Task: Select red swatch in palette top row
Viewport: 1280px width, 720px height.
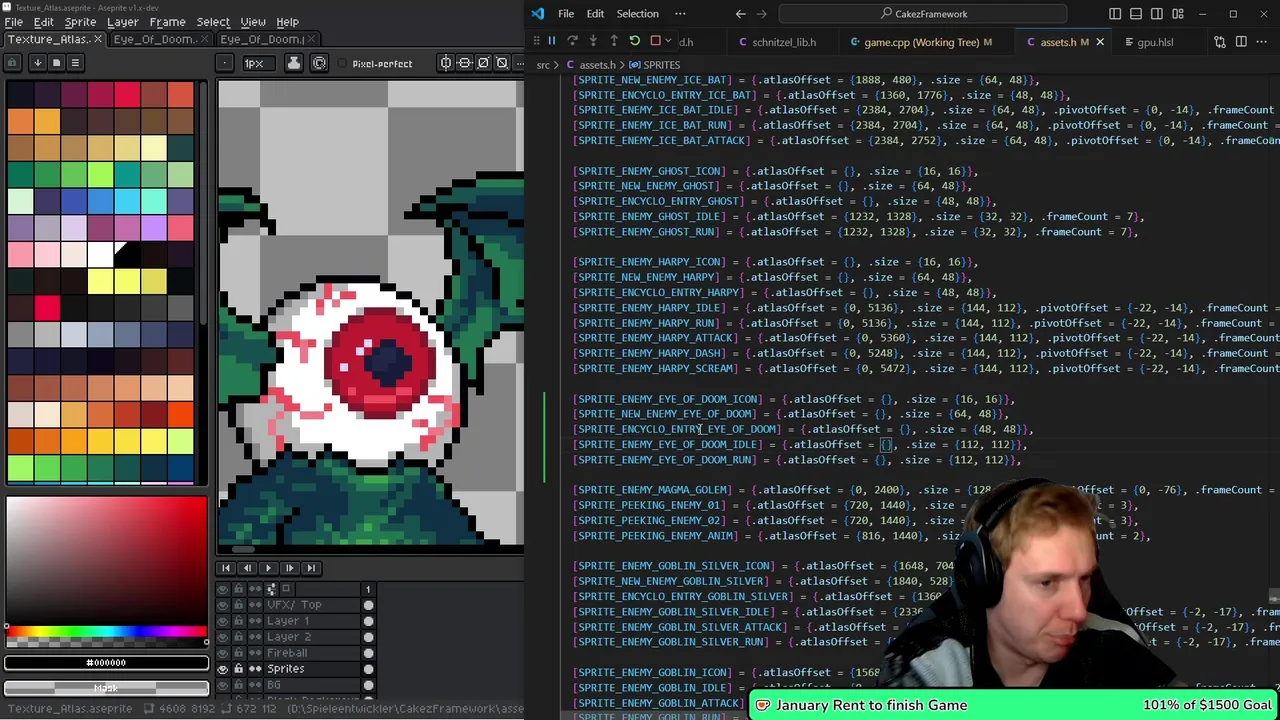Action: tap(126, 95)
